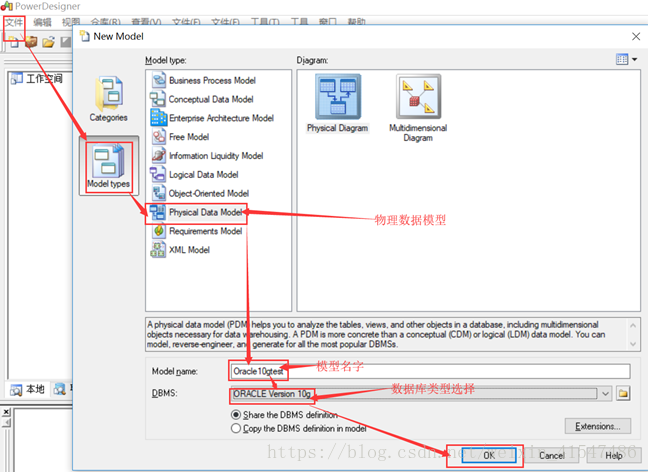The width and height of the screenshot is (648, 472).
Task: Choose XML Model icon
Action: [x=158, y=250]
